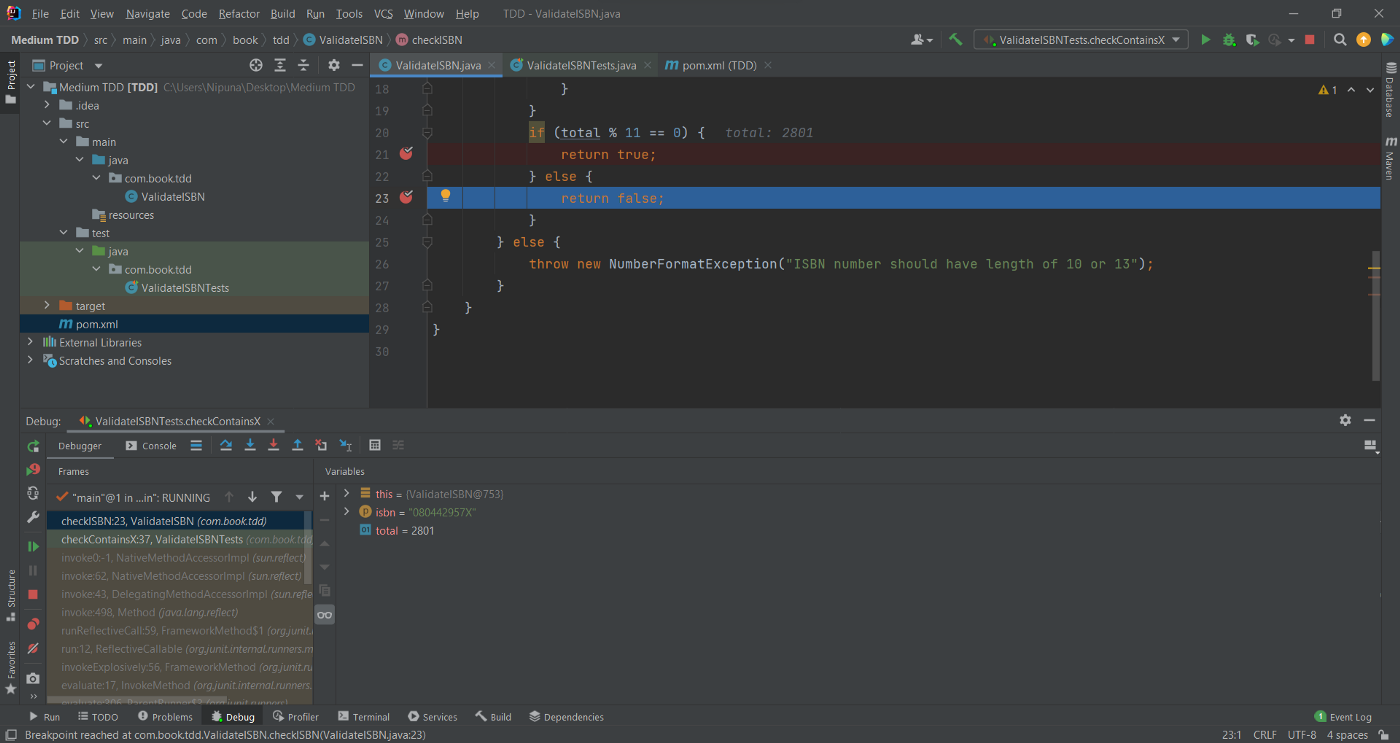Click View Breakpoints double red circle icon
Viewport: 1400px width, 743px height.
33,624
